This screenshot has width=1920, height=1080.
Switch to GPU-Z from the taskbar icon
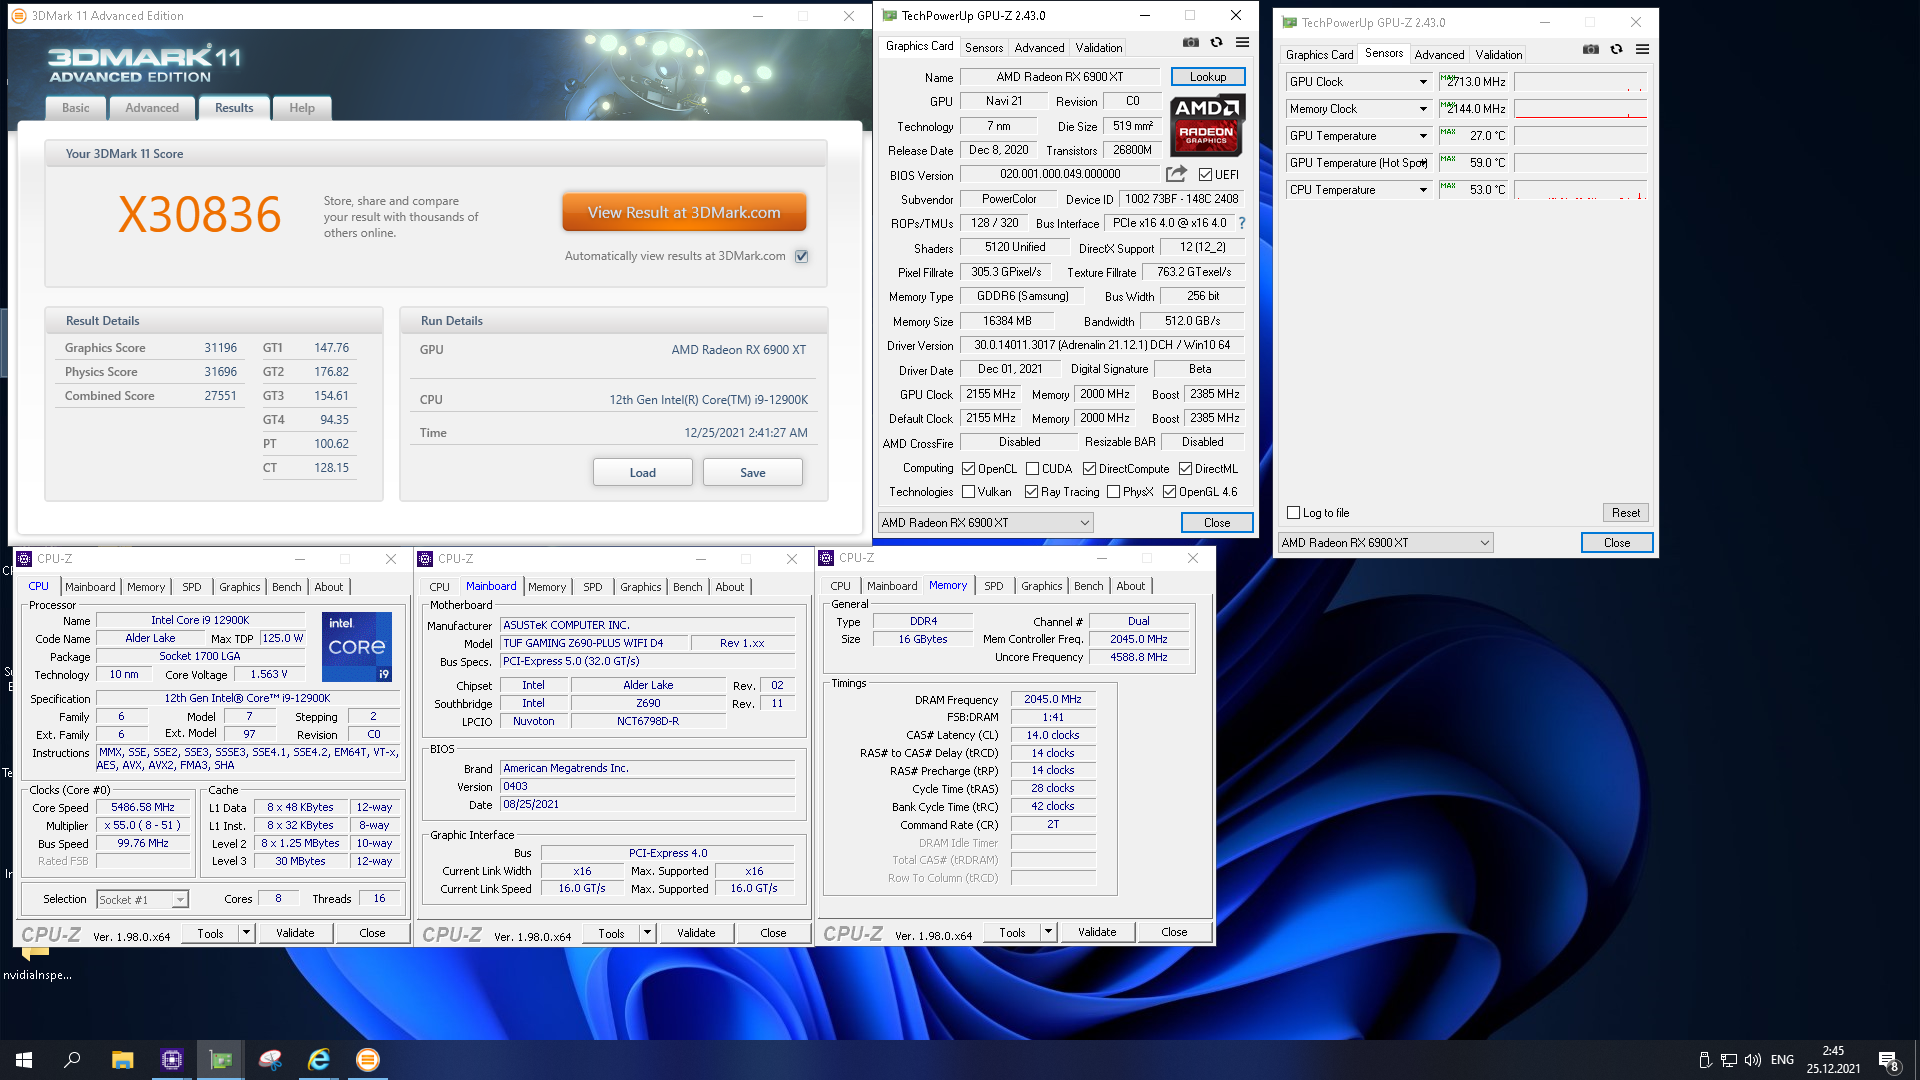point(221,1060)
